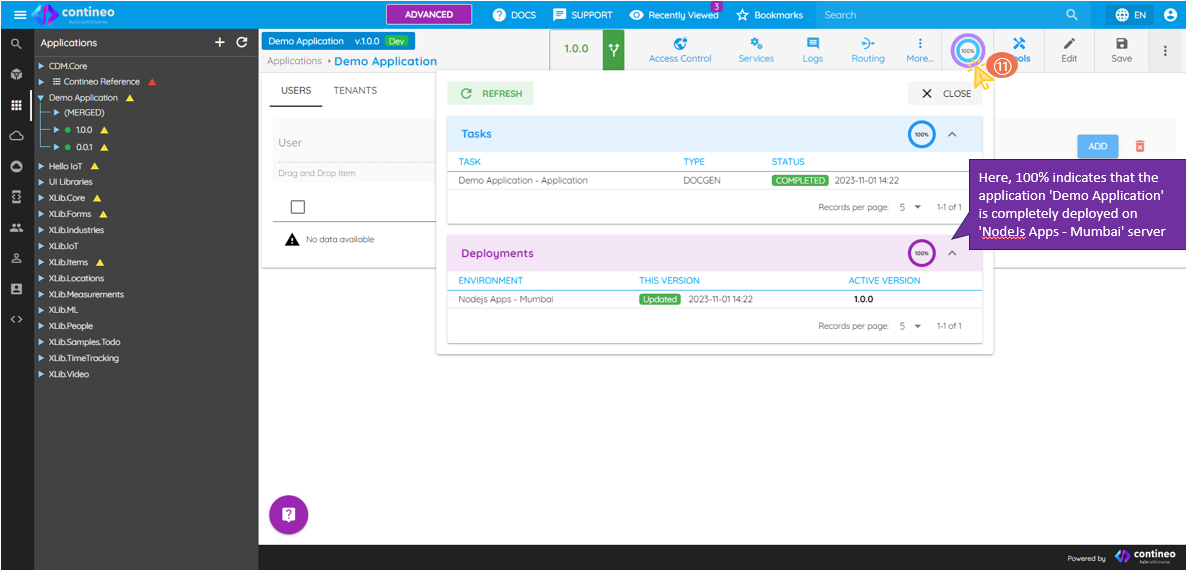Screen dimensions: 1186x570
Task: Click the top Search input field
Action: click(935, 15)
